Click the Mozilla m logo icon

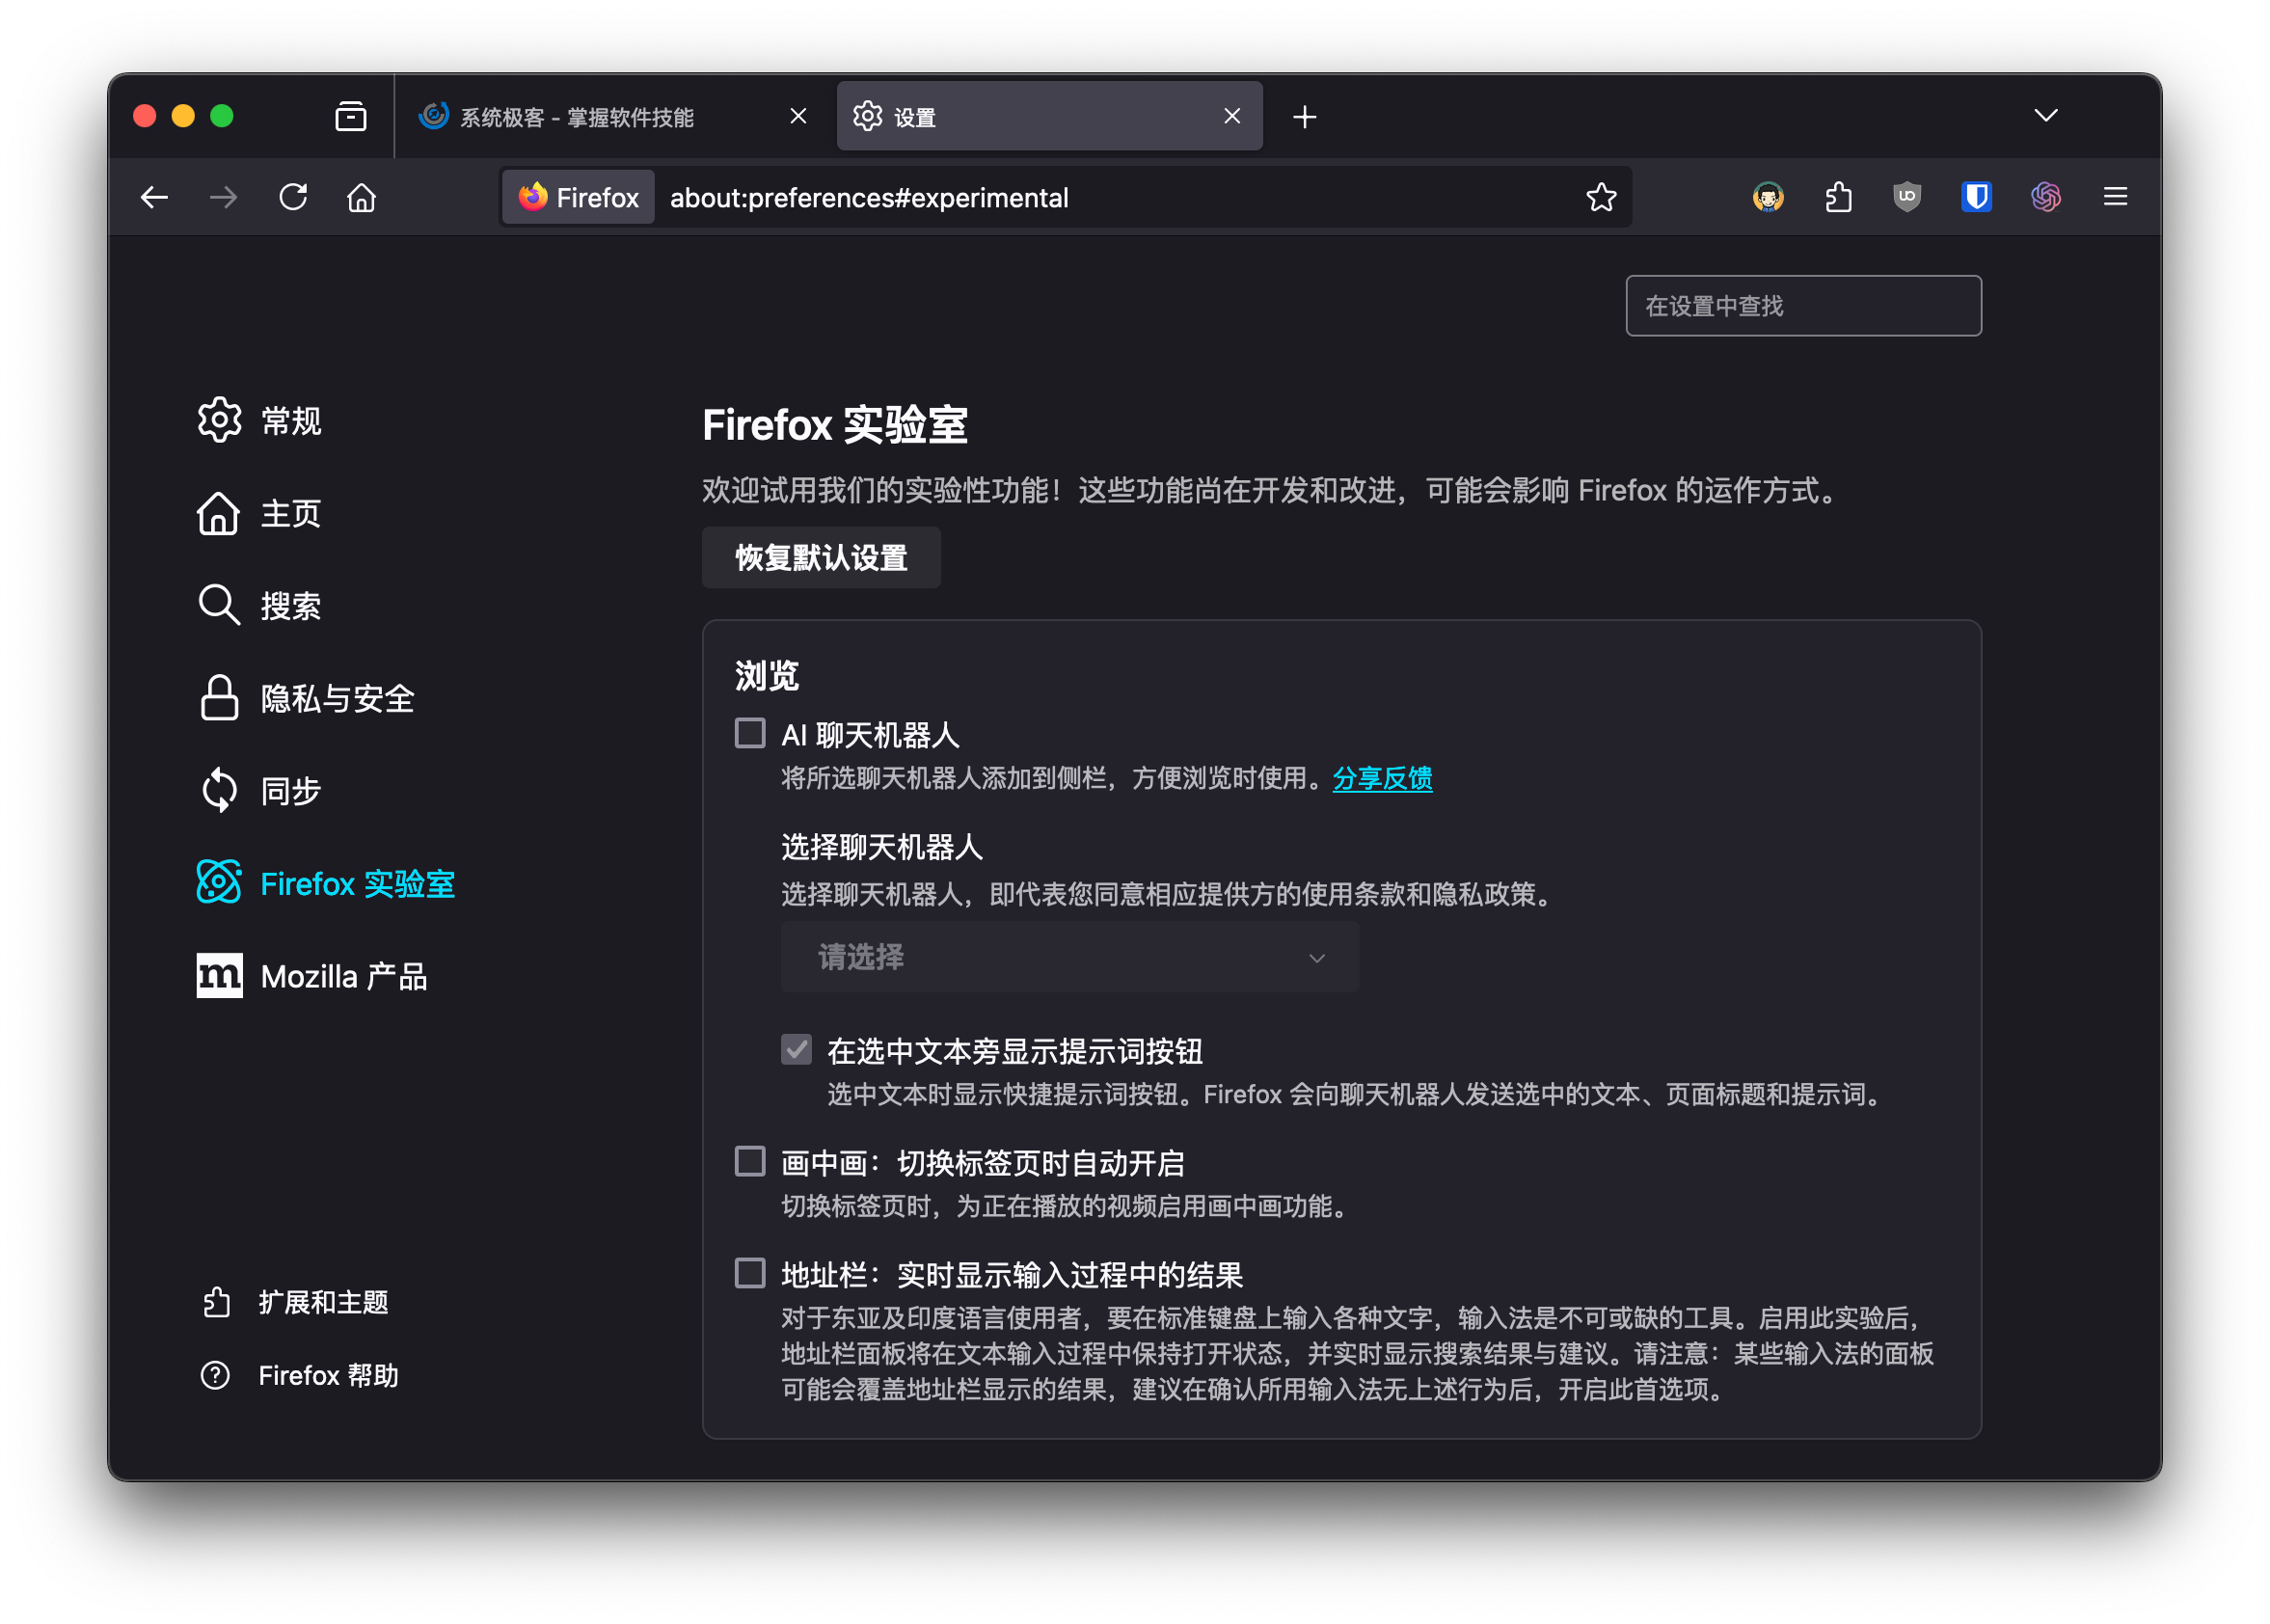tap(219, 975)
